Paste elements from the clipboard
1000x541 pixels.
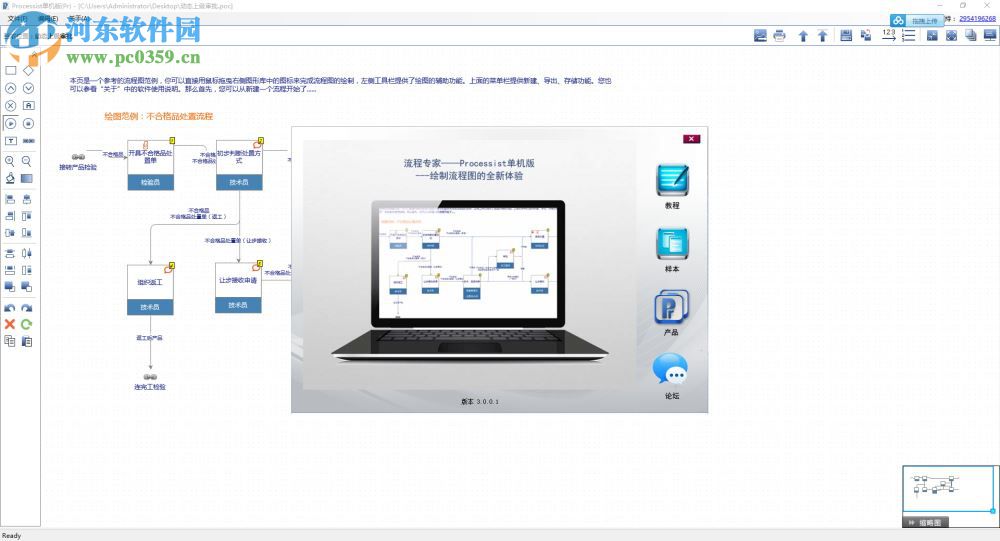coord(27,341)
